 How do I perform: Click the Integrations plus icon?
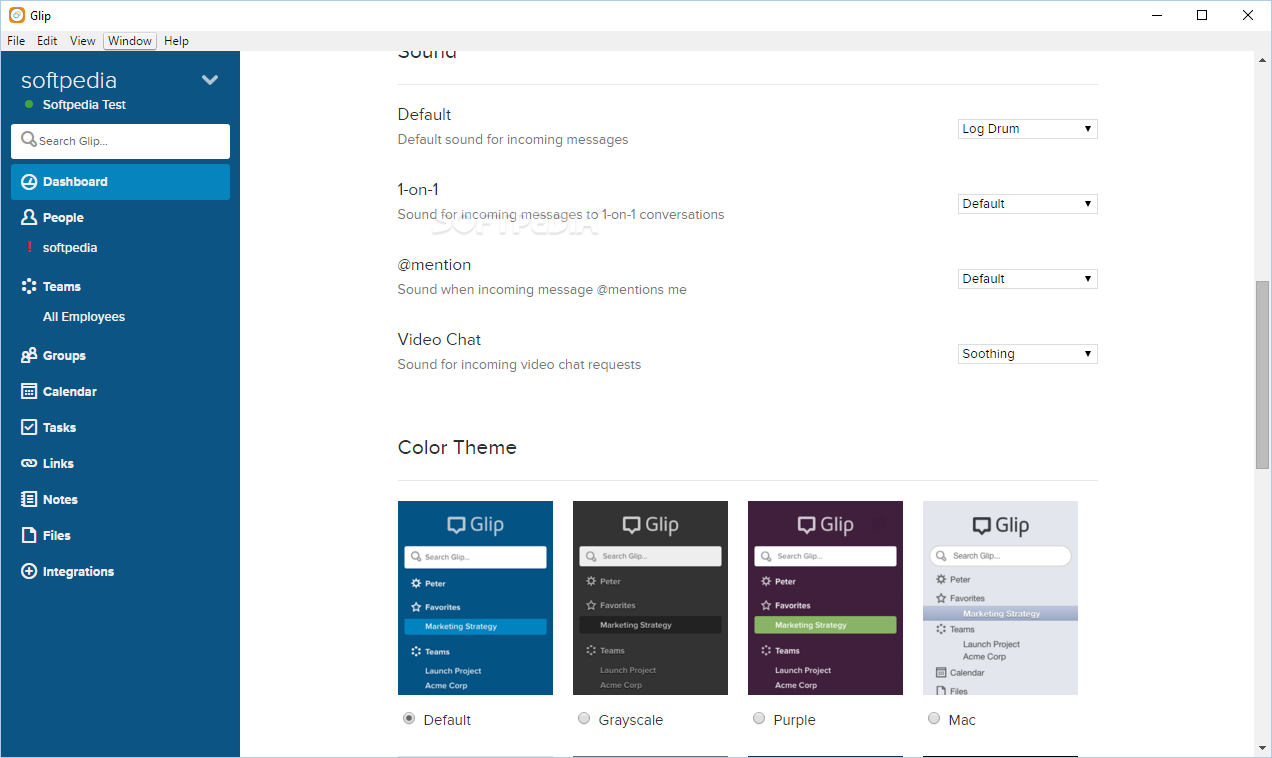pyautogui.click(x=29, y=571)
